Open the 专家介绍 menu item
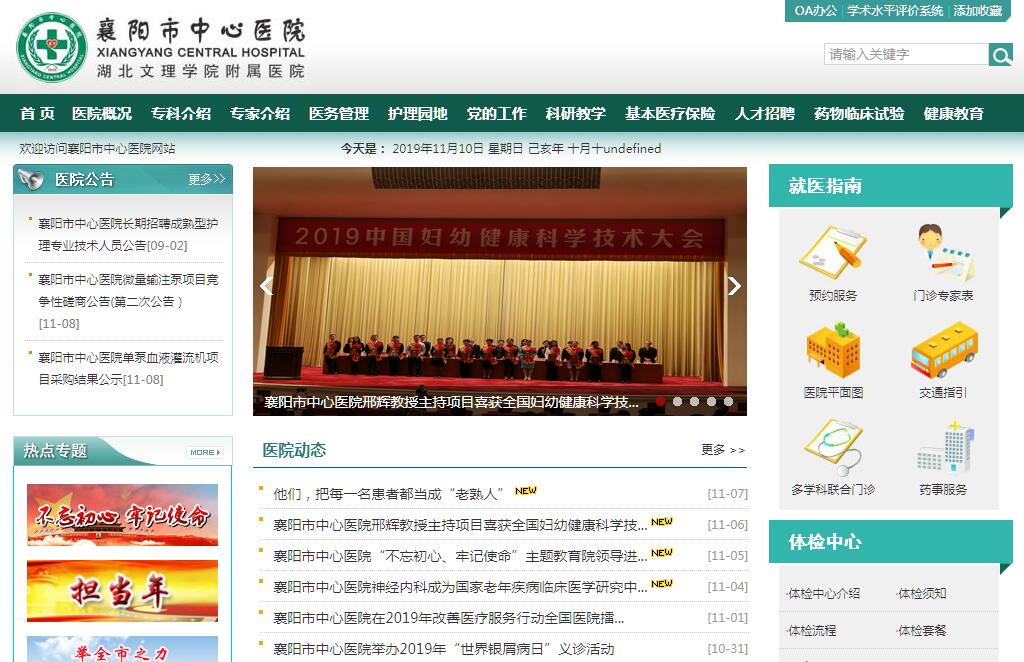Screen dimensions: 1024x662 point(259,114)
